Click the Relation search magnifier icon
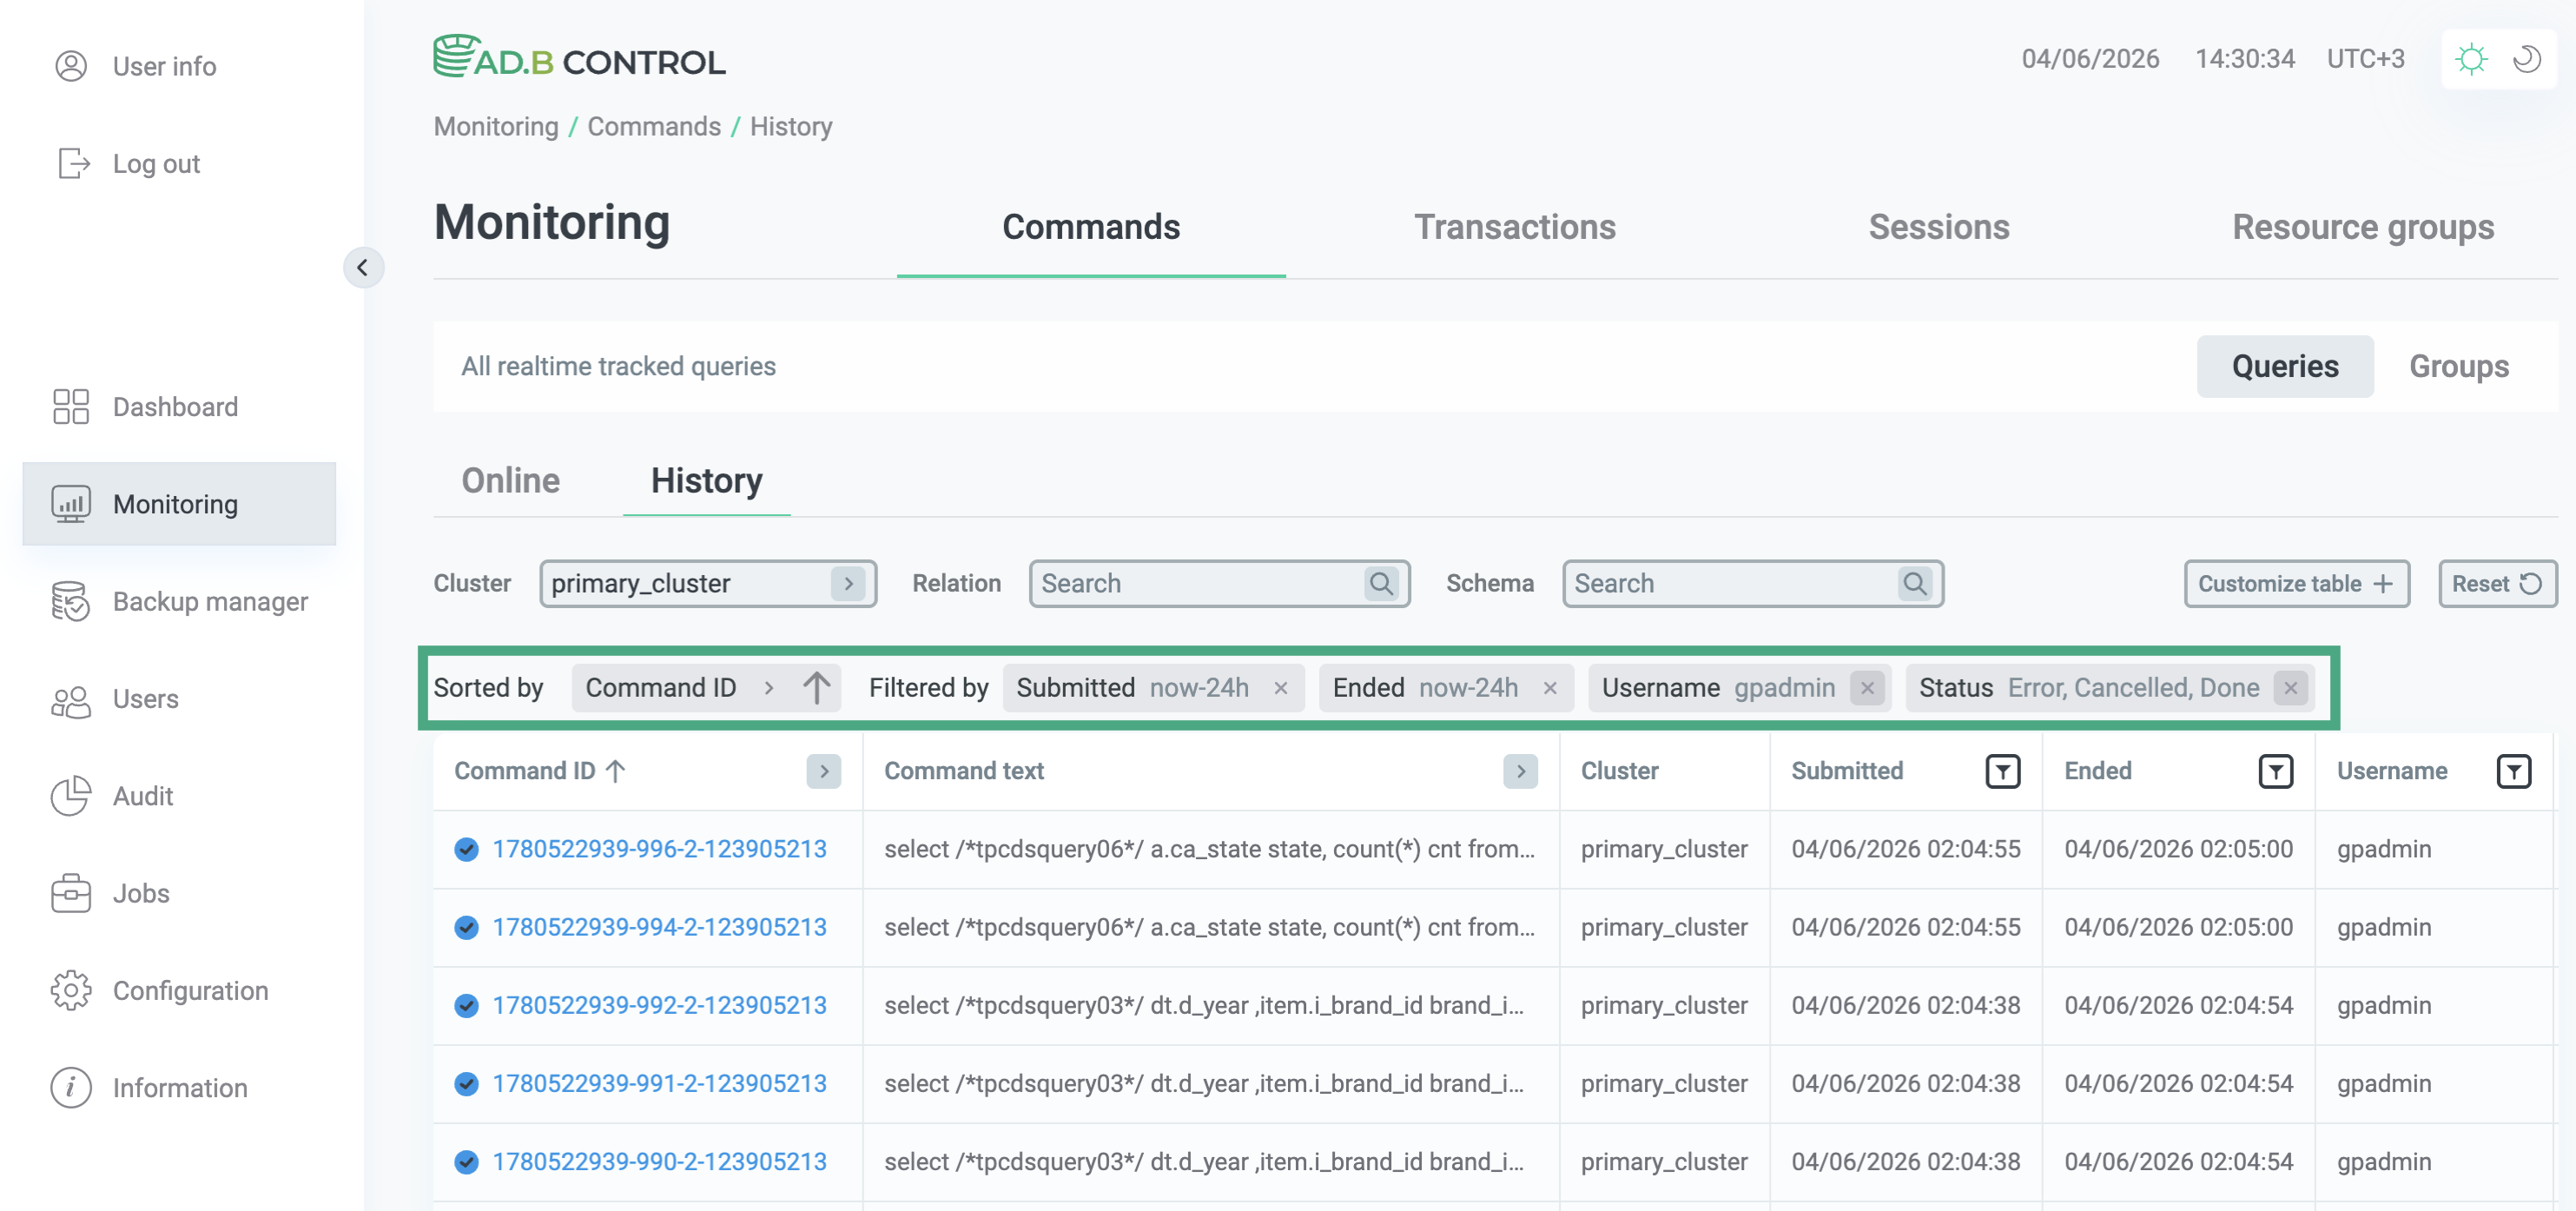The width and height of the screenshot is (2576, 1211). click(1381, 583)
